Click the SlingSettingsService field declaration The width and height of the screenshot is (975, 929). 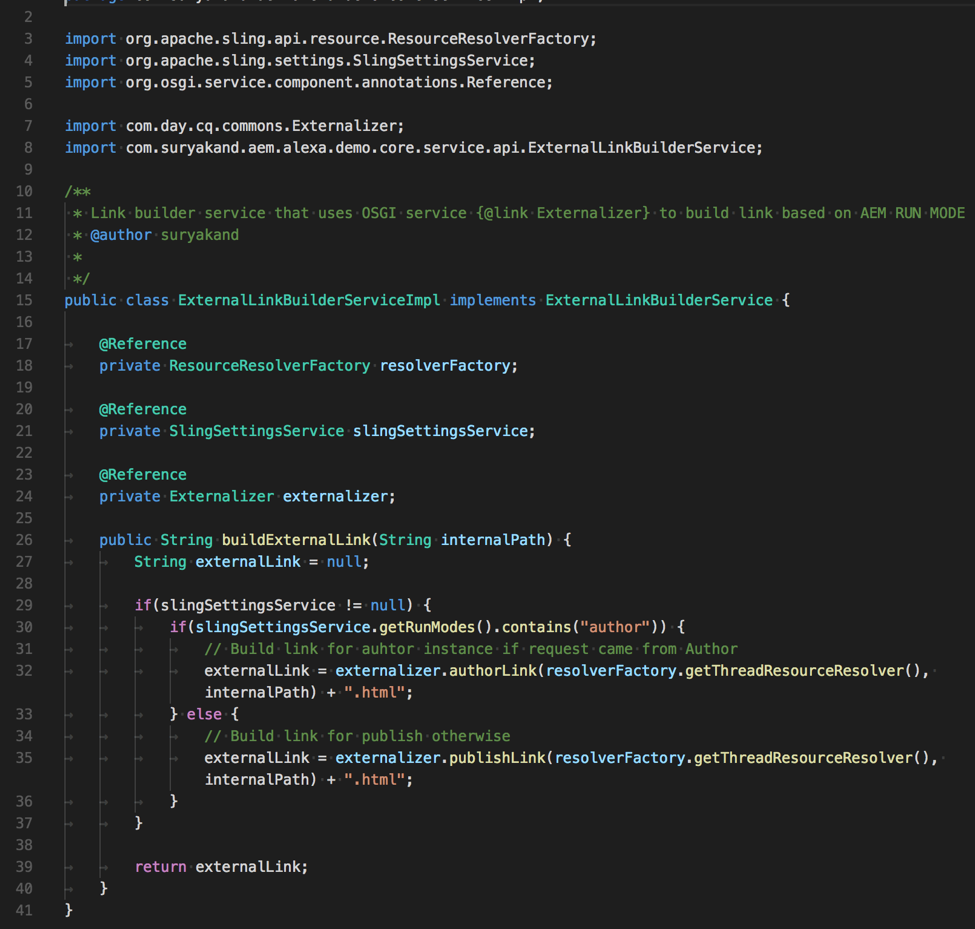point(316,430)
